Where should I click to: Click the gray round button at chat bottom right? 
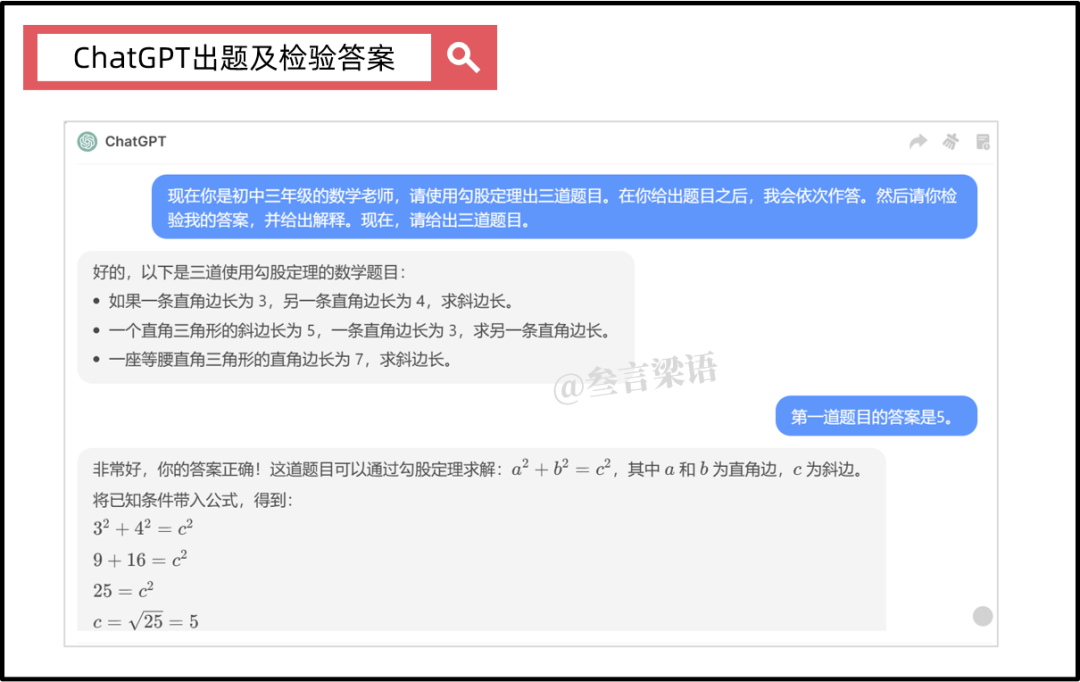tap(983, 616)
